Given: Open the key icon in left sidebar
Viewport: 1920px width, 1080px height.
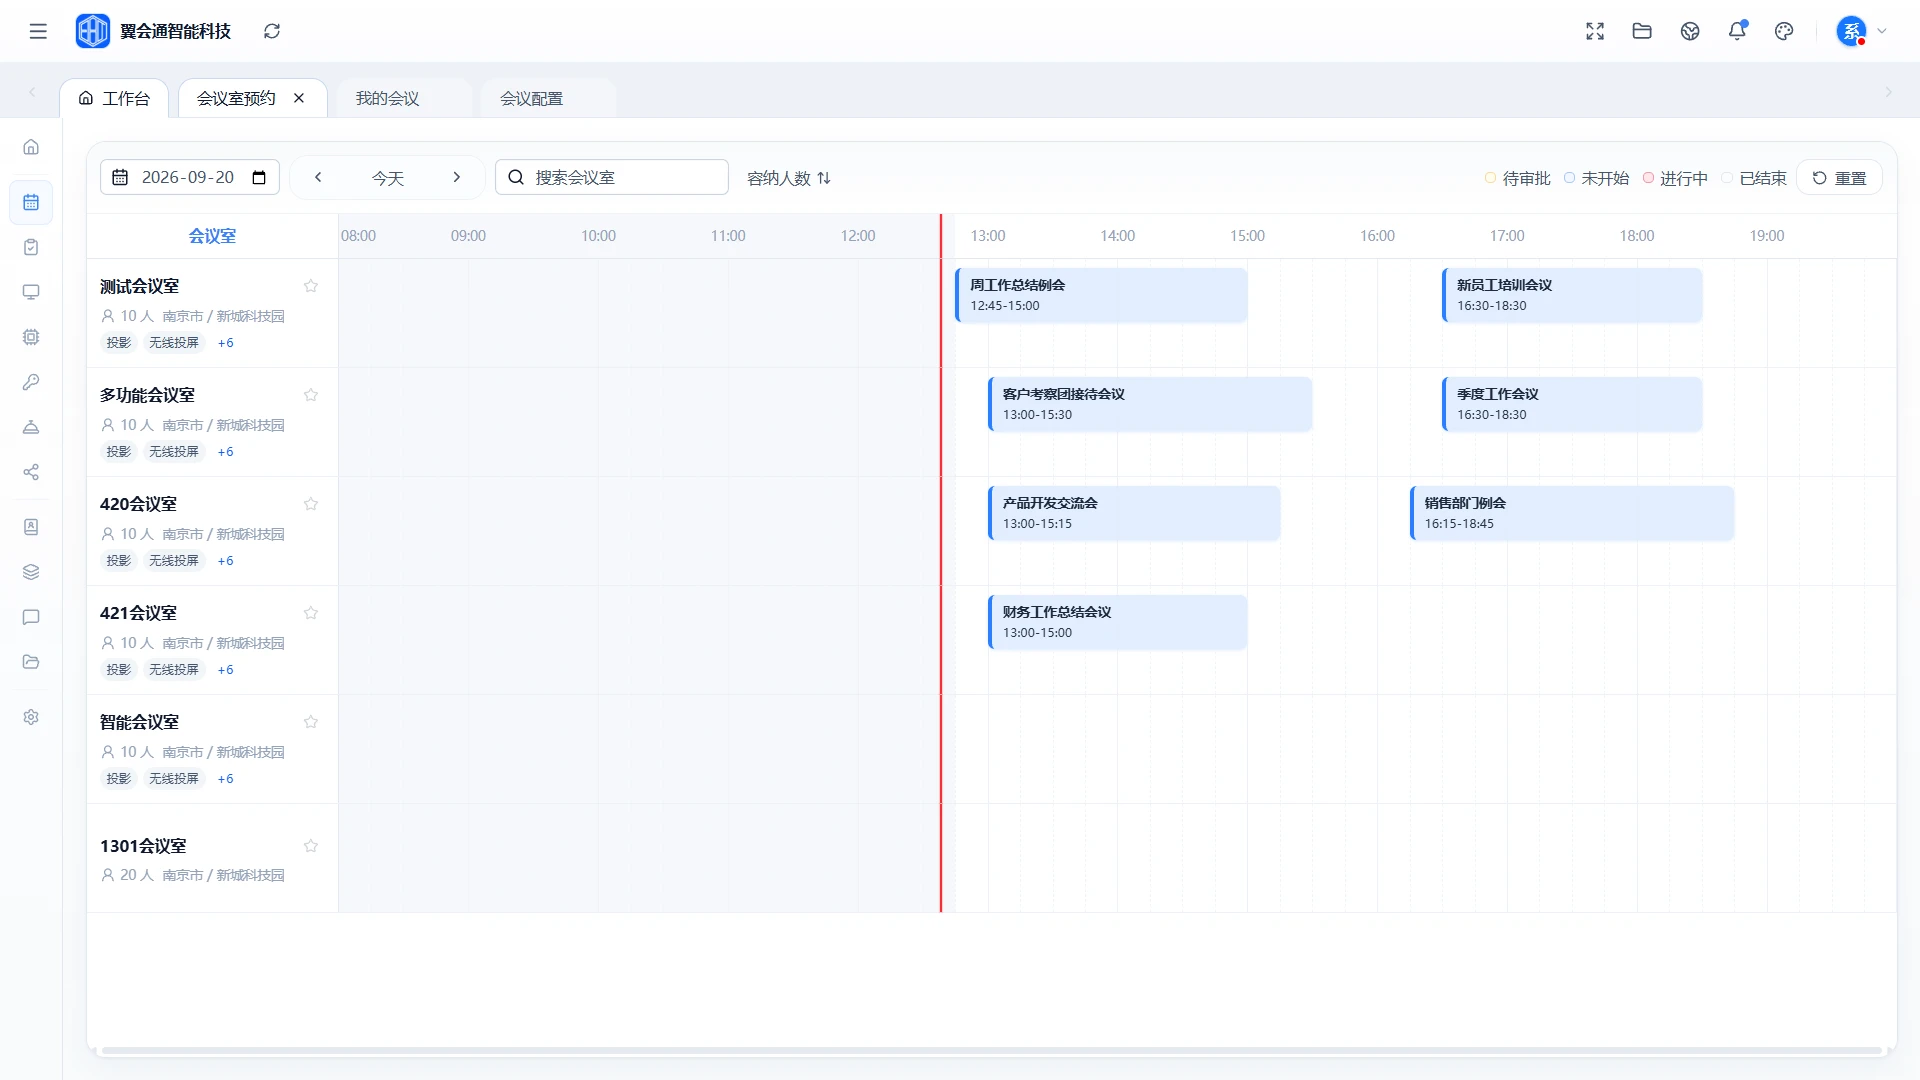Looking at the screenshot, I should click(x=31, y=382).
